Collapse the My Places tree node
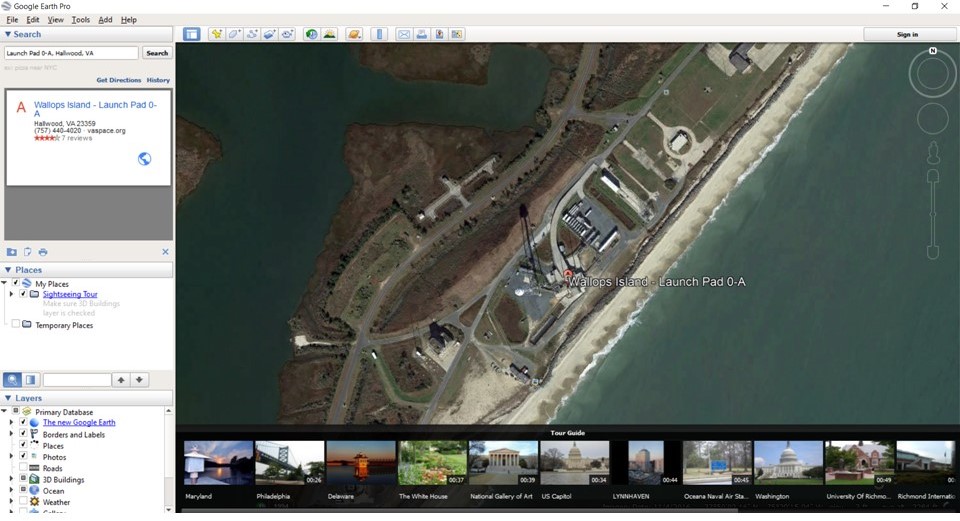 pyautogui.click(x=4, y=283)
